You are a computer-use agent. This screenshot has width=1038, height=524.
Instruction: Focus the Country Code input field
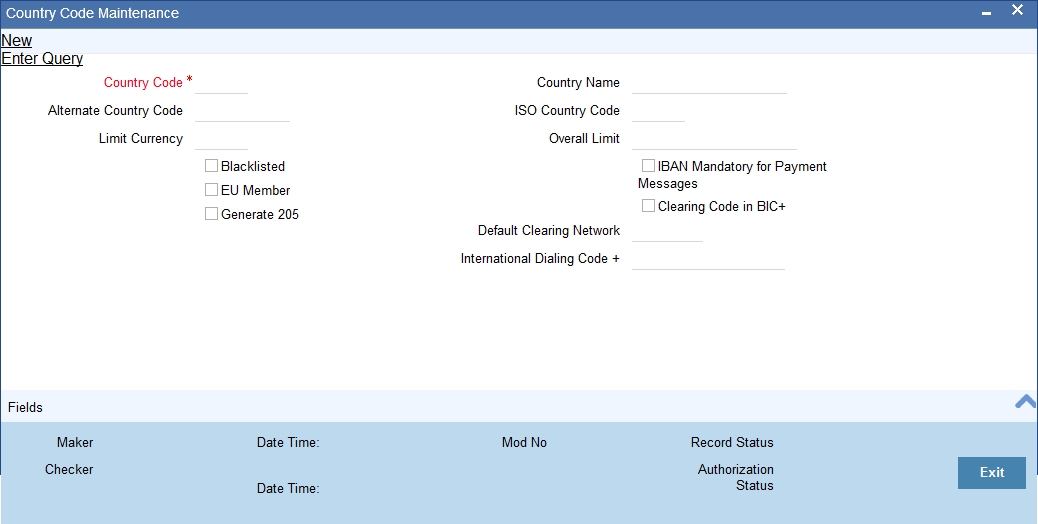(221, 83)
